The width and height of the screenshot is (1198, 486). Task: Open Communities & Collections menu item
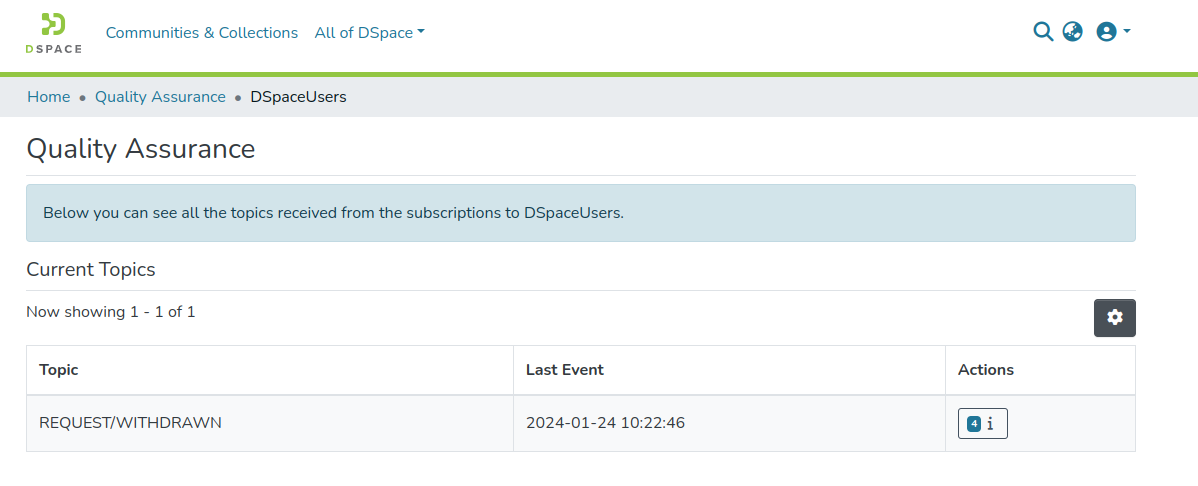tap(202, 33)
